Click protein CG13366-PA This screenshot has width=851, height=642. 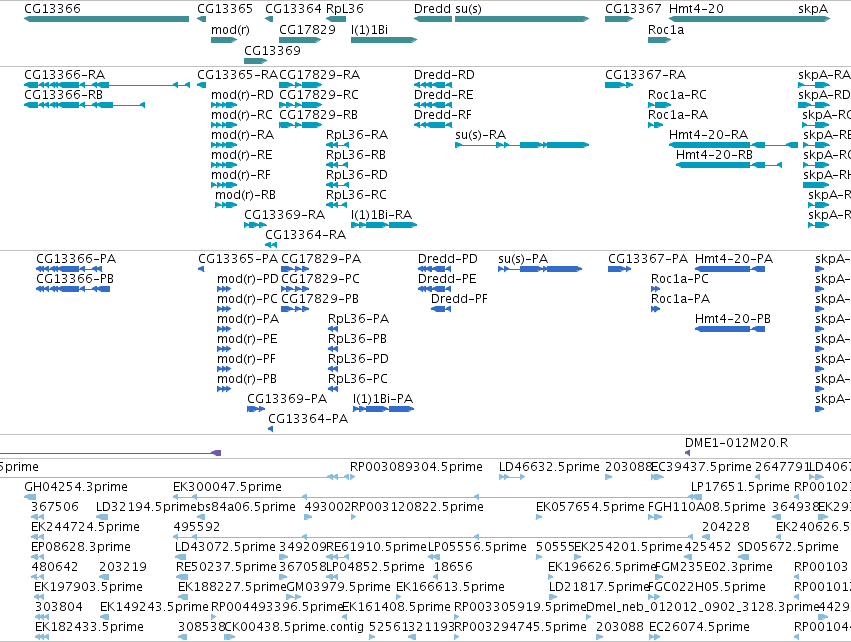tap(69, 269)
